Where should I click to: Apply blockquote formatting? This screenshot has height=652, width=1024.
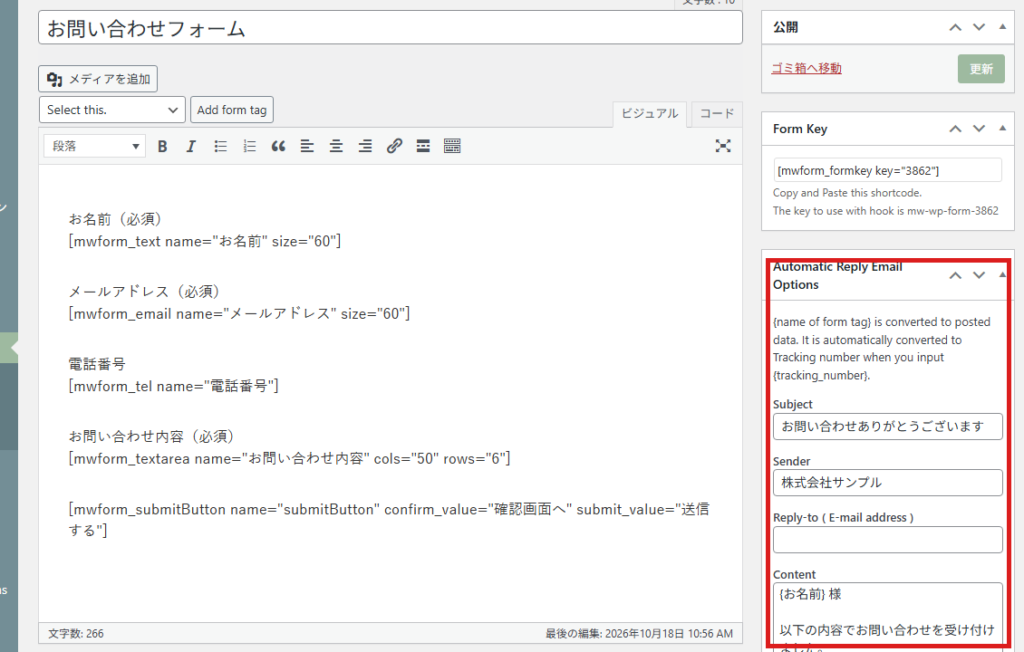pyautogui.click(x=278, y=146)
